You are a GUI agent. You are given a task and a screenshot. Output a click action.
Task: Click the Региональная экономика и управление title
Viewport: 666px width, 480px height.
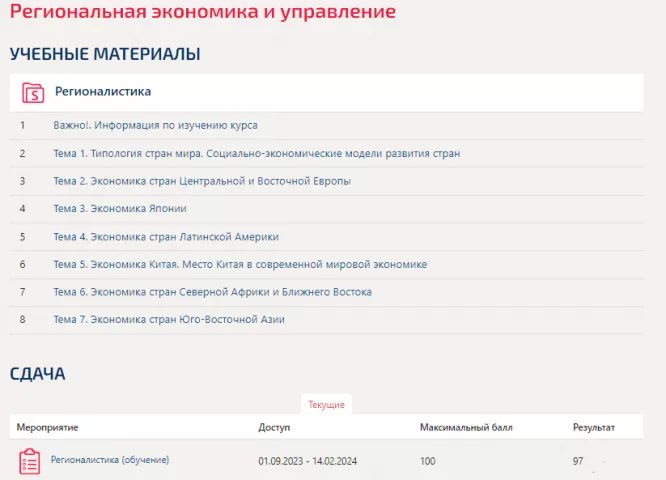point(203,11)
